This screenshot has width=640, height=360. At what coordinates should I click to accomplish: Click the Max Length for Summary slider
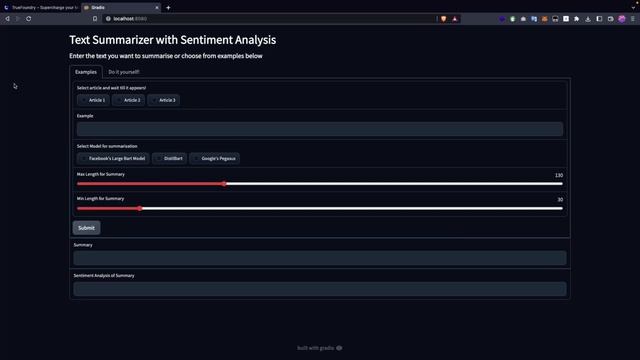[x=320, y=184]
